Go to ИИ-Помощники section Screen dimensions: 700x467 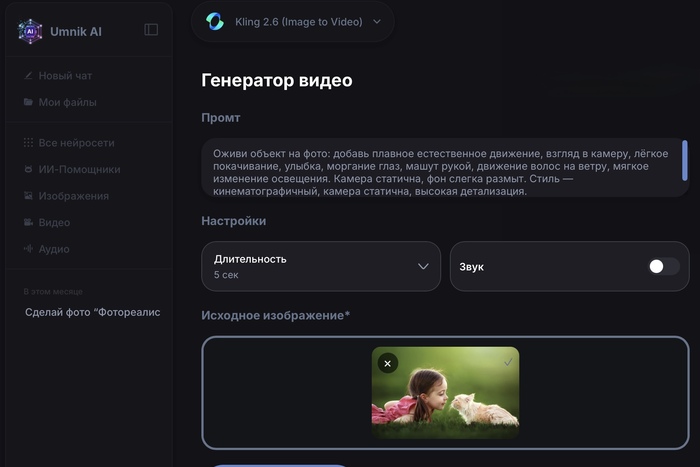tap(79, 170)
